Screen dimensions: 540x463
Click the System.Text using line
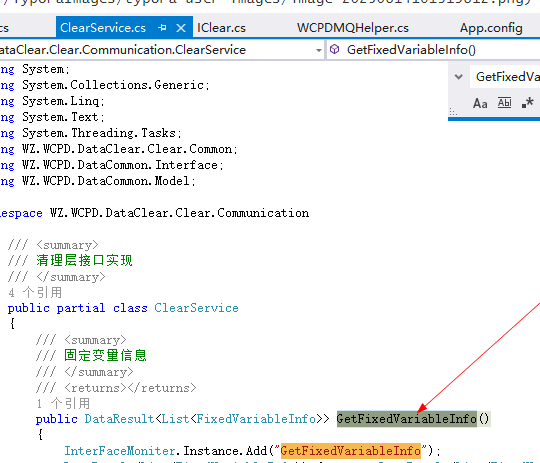52,117
